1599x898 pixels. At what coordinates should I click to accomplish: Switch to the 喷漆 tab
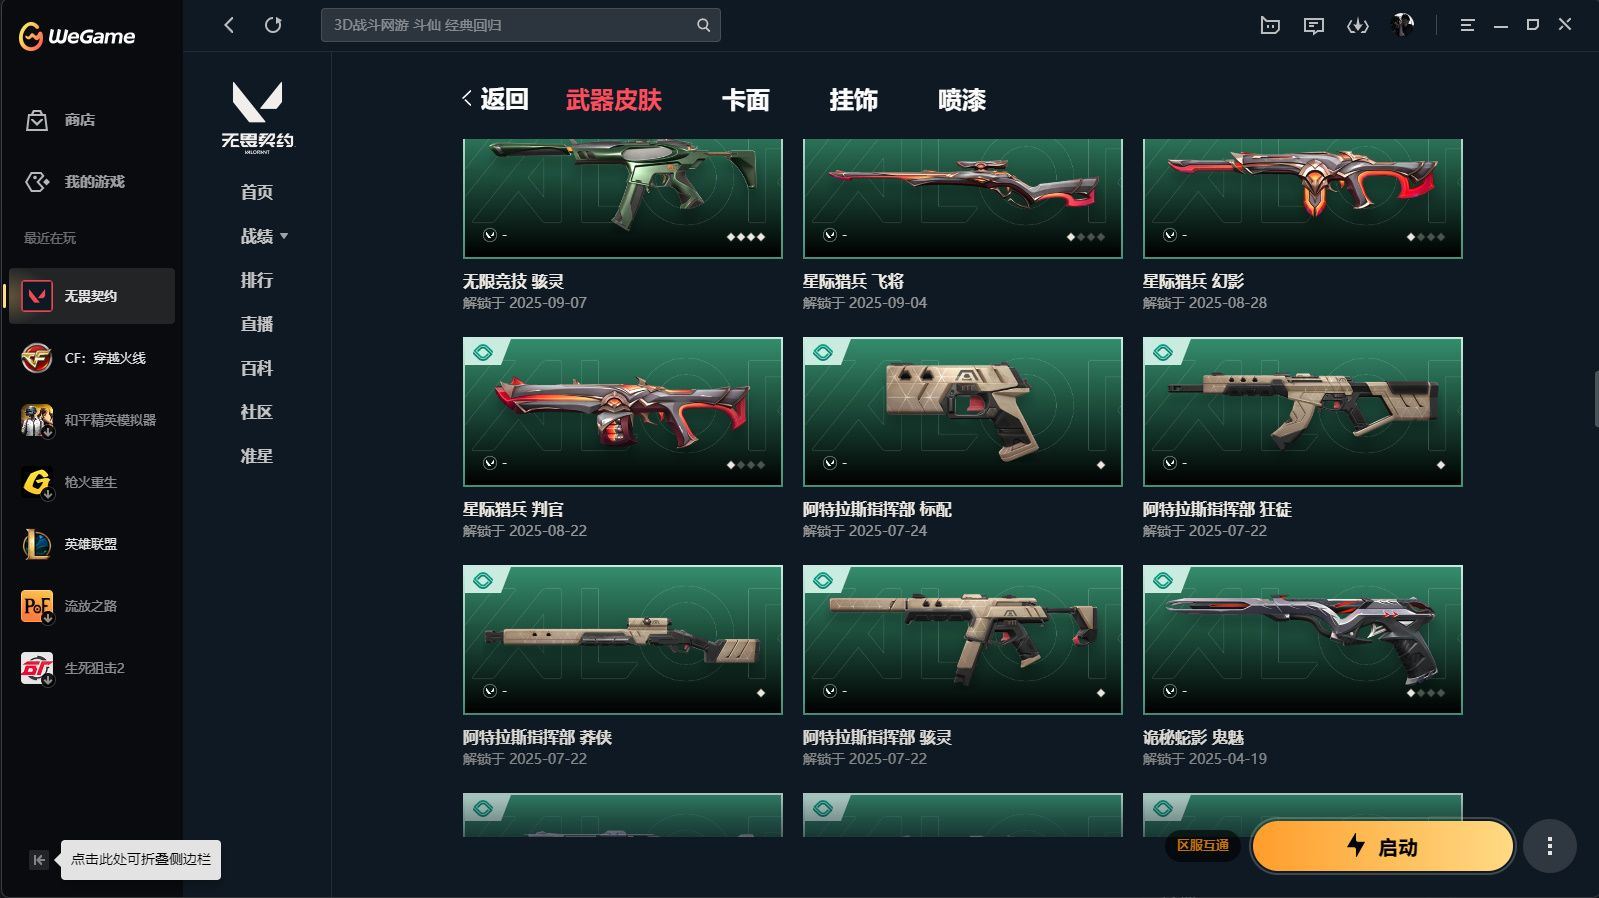pyautogui.click(x=962, y=100)
